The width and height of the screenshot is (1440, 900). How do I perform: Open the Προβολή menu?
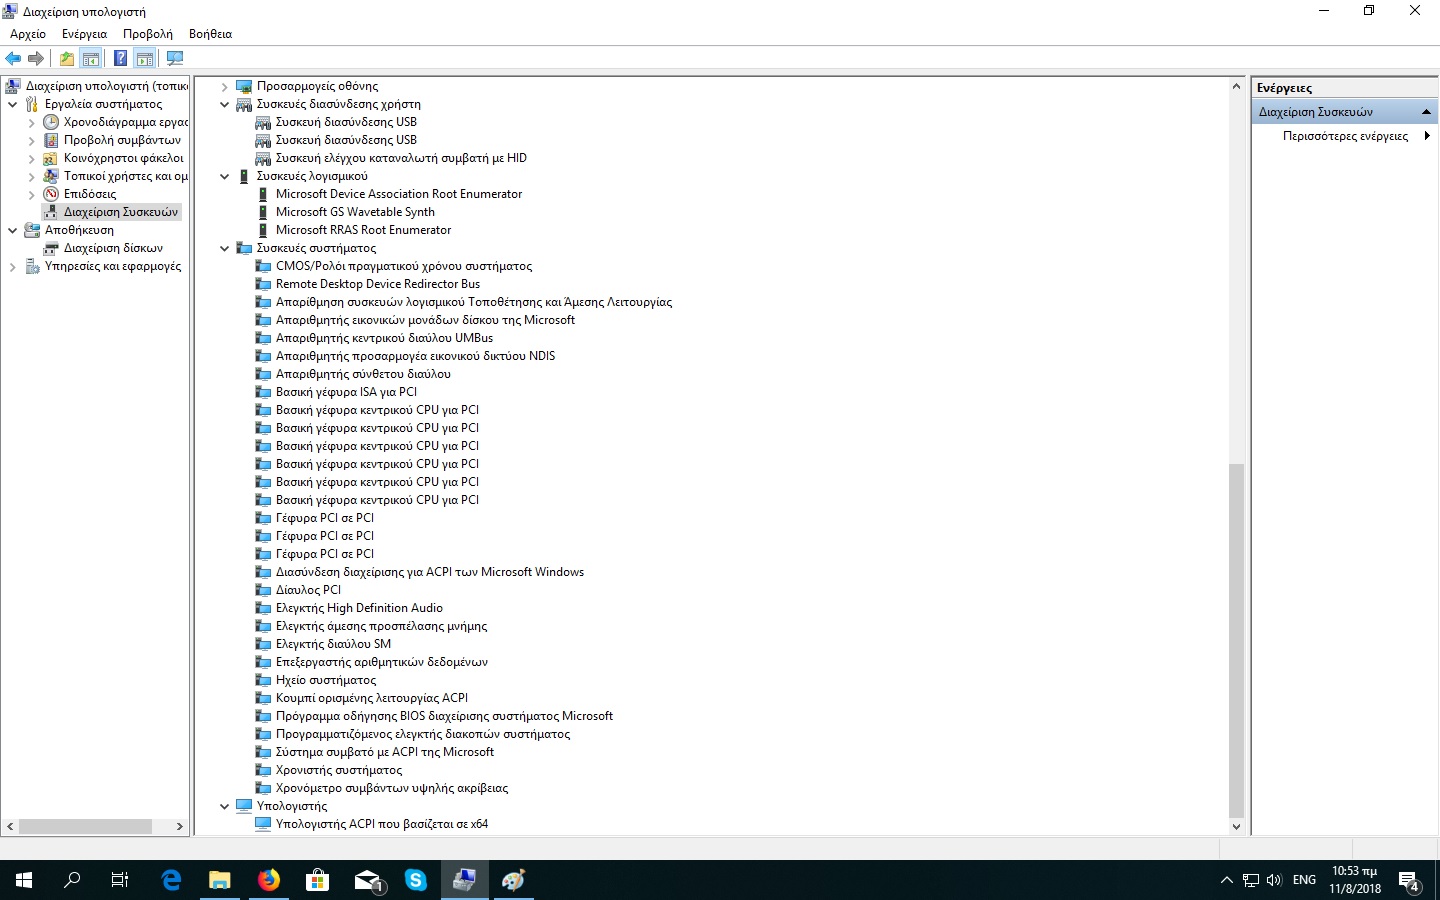pyautogui.click(x=148, y=34)
